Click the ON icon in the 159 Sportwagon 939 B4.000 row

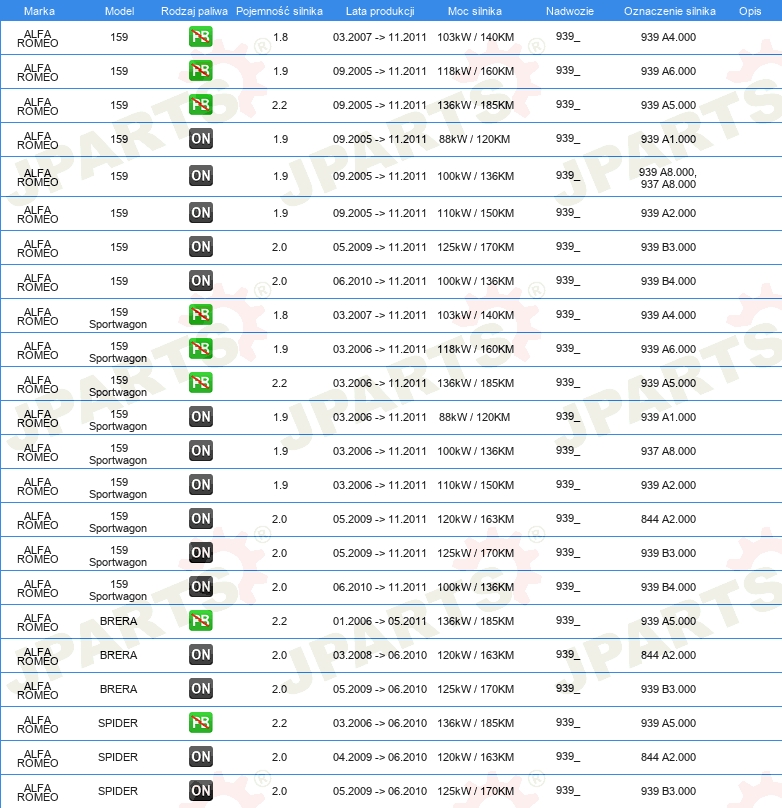[x=201, y=587]
